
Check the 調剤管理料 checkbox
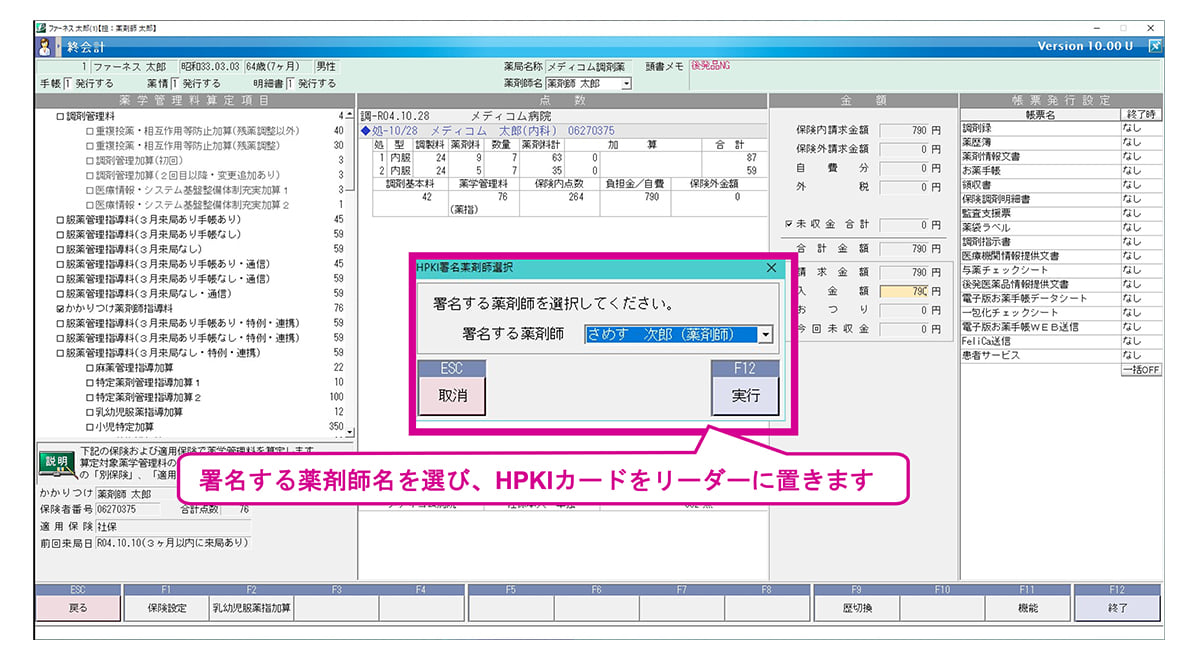[59, 117]
